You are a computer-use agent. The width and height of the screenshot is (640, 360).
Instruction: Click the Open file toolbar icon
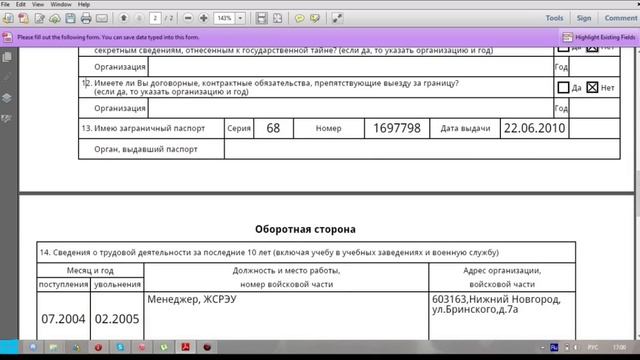pos(8,18)
